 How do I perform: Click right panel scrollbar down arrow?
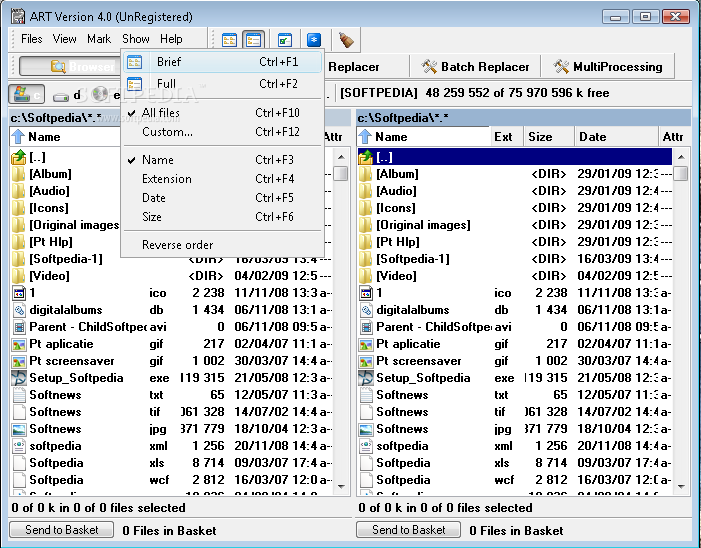click(x=681, y=486)
